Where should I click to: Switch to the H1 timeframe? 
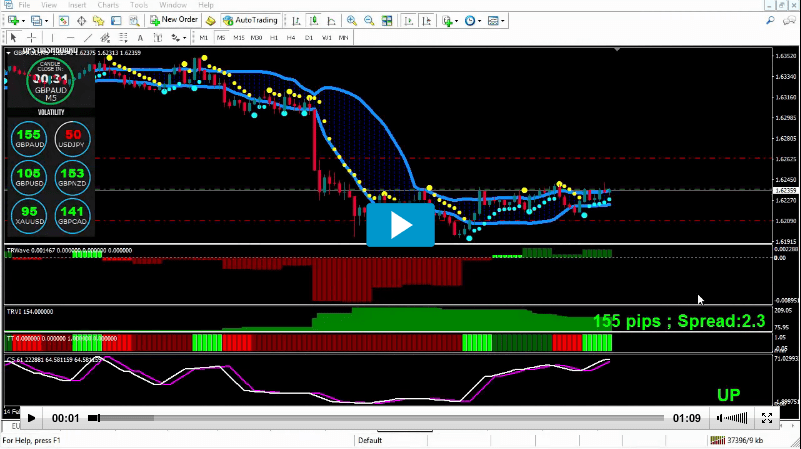274,38
